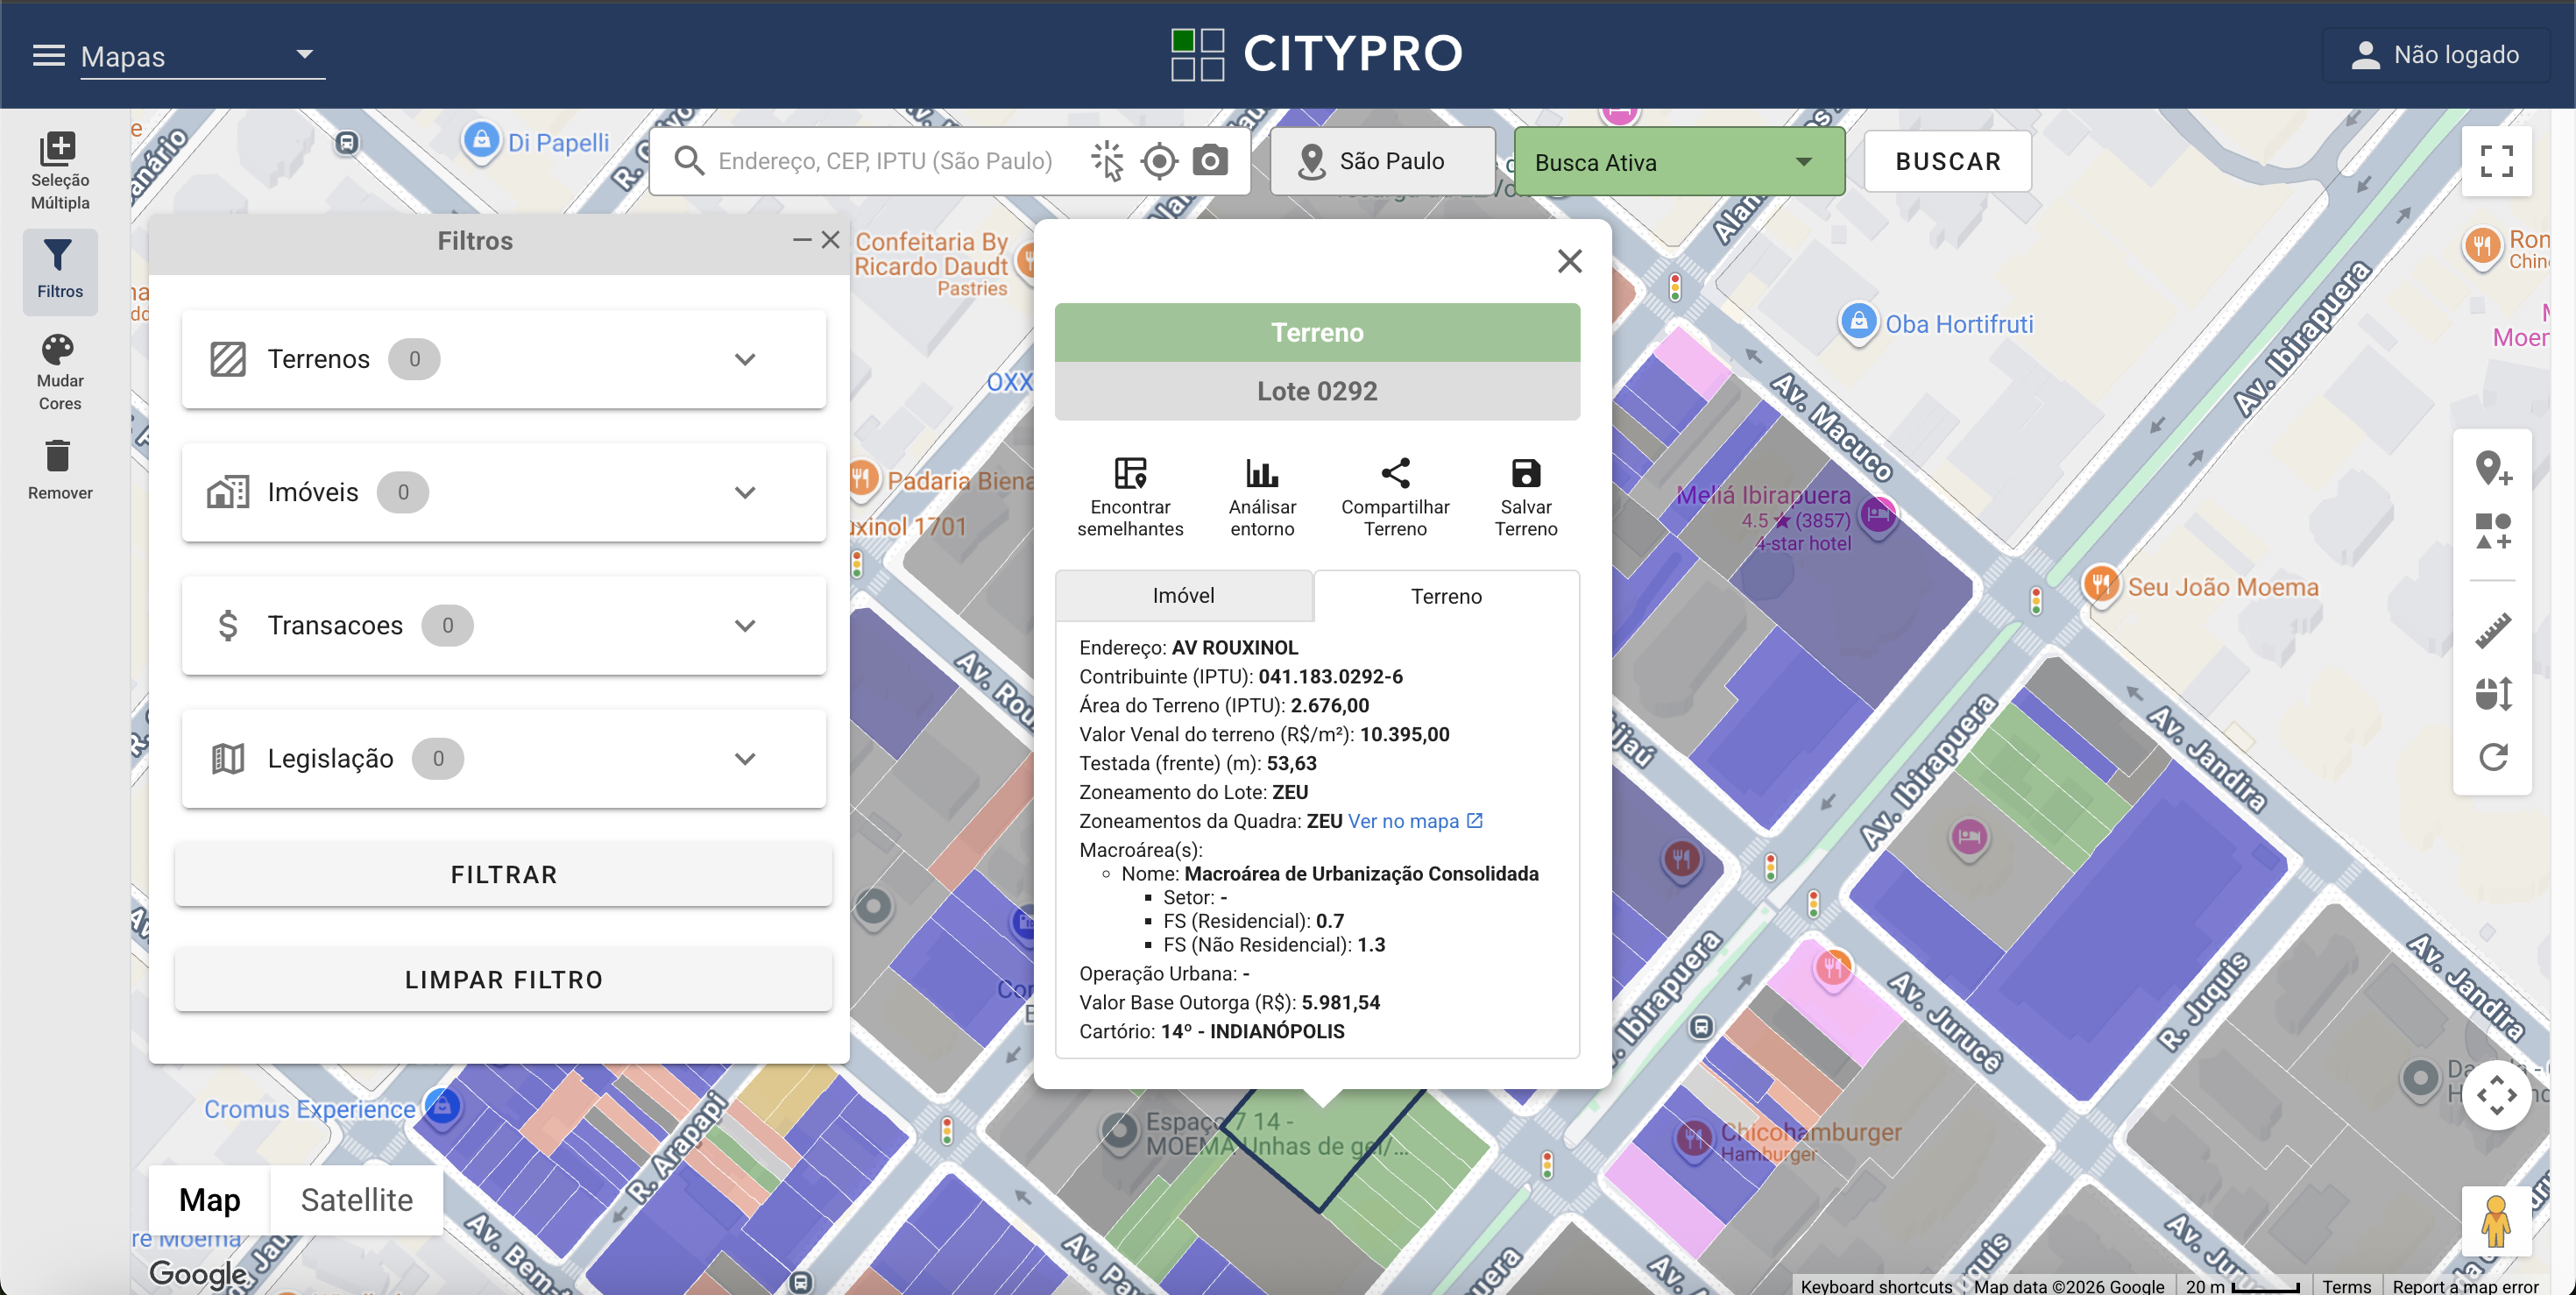
Task: Click the Seu João Moema restaurant marker
Action: [x=2101, y=584]
